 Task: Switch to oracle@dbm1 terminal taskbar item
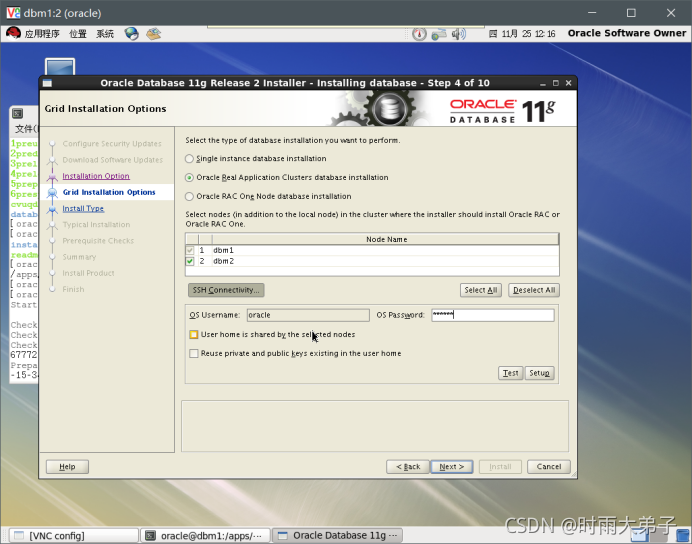pos(205,536)
